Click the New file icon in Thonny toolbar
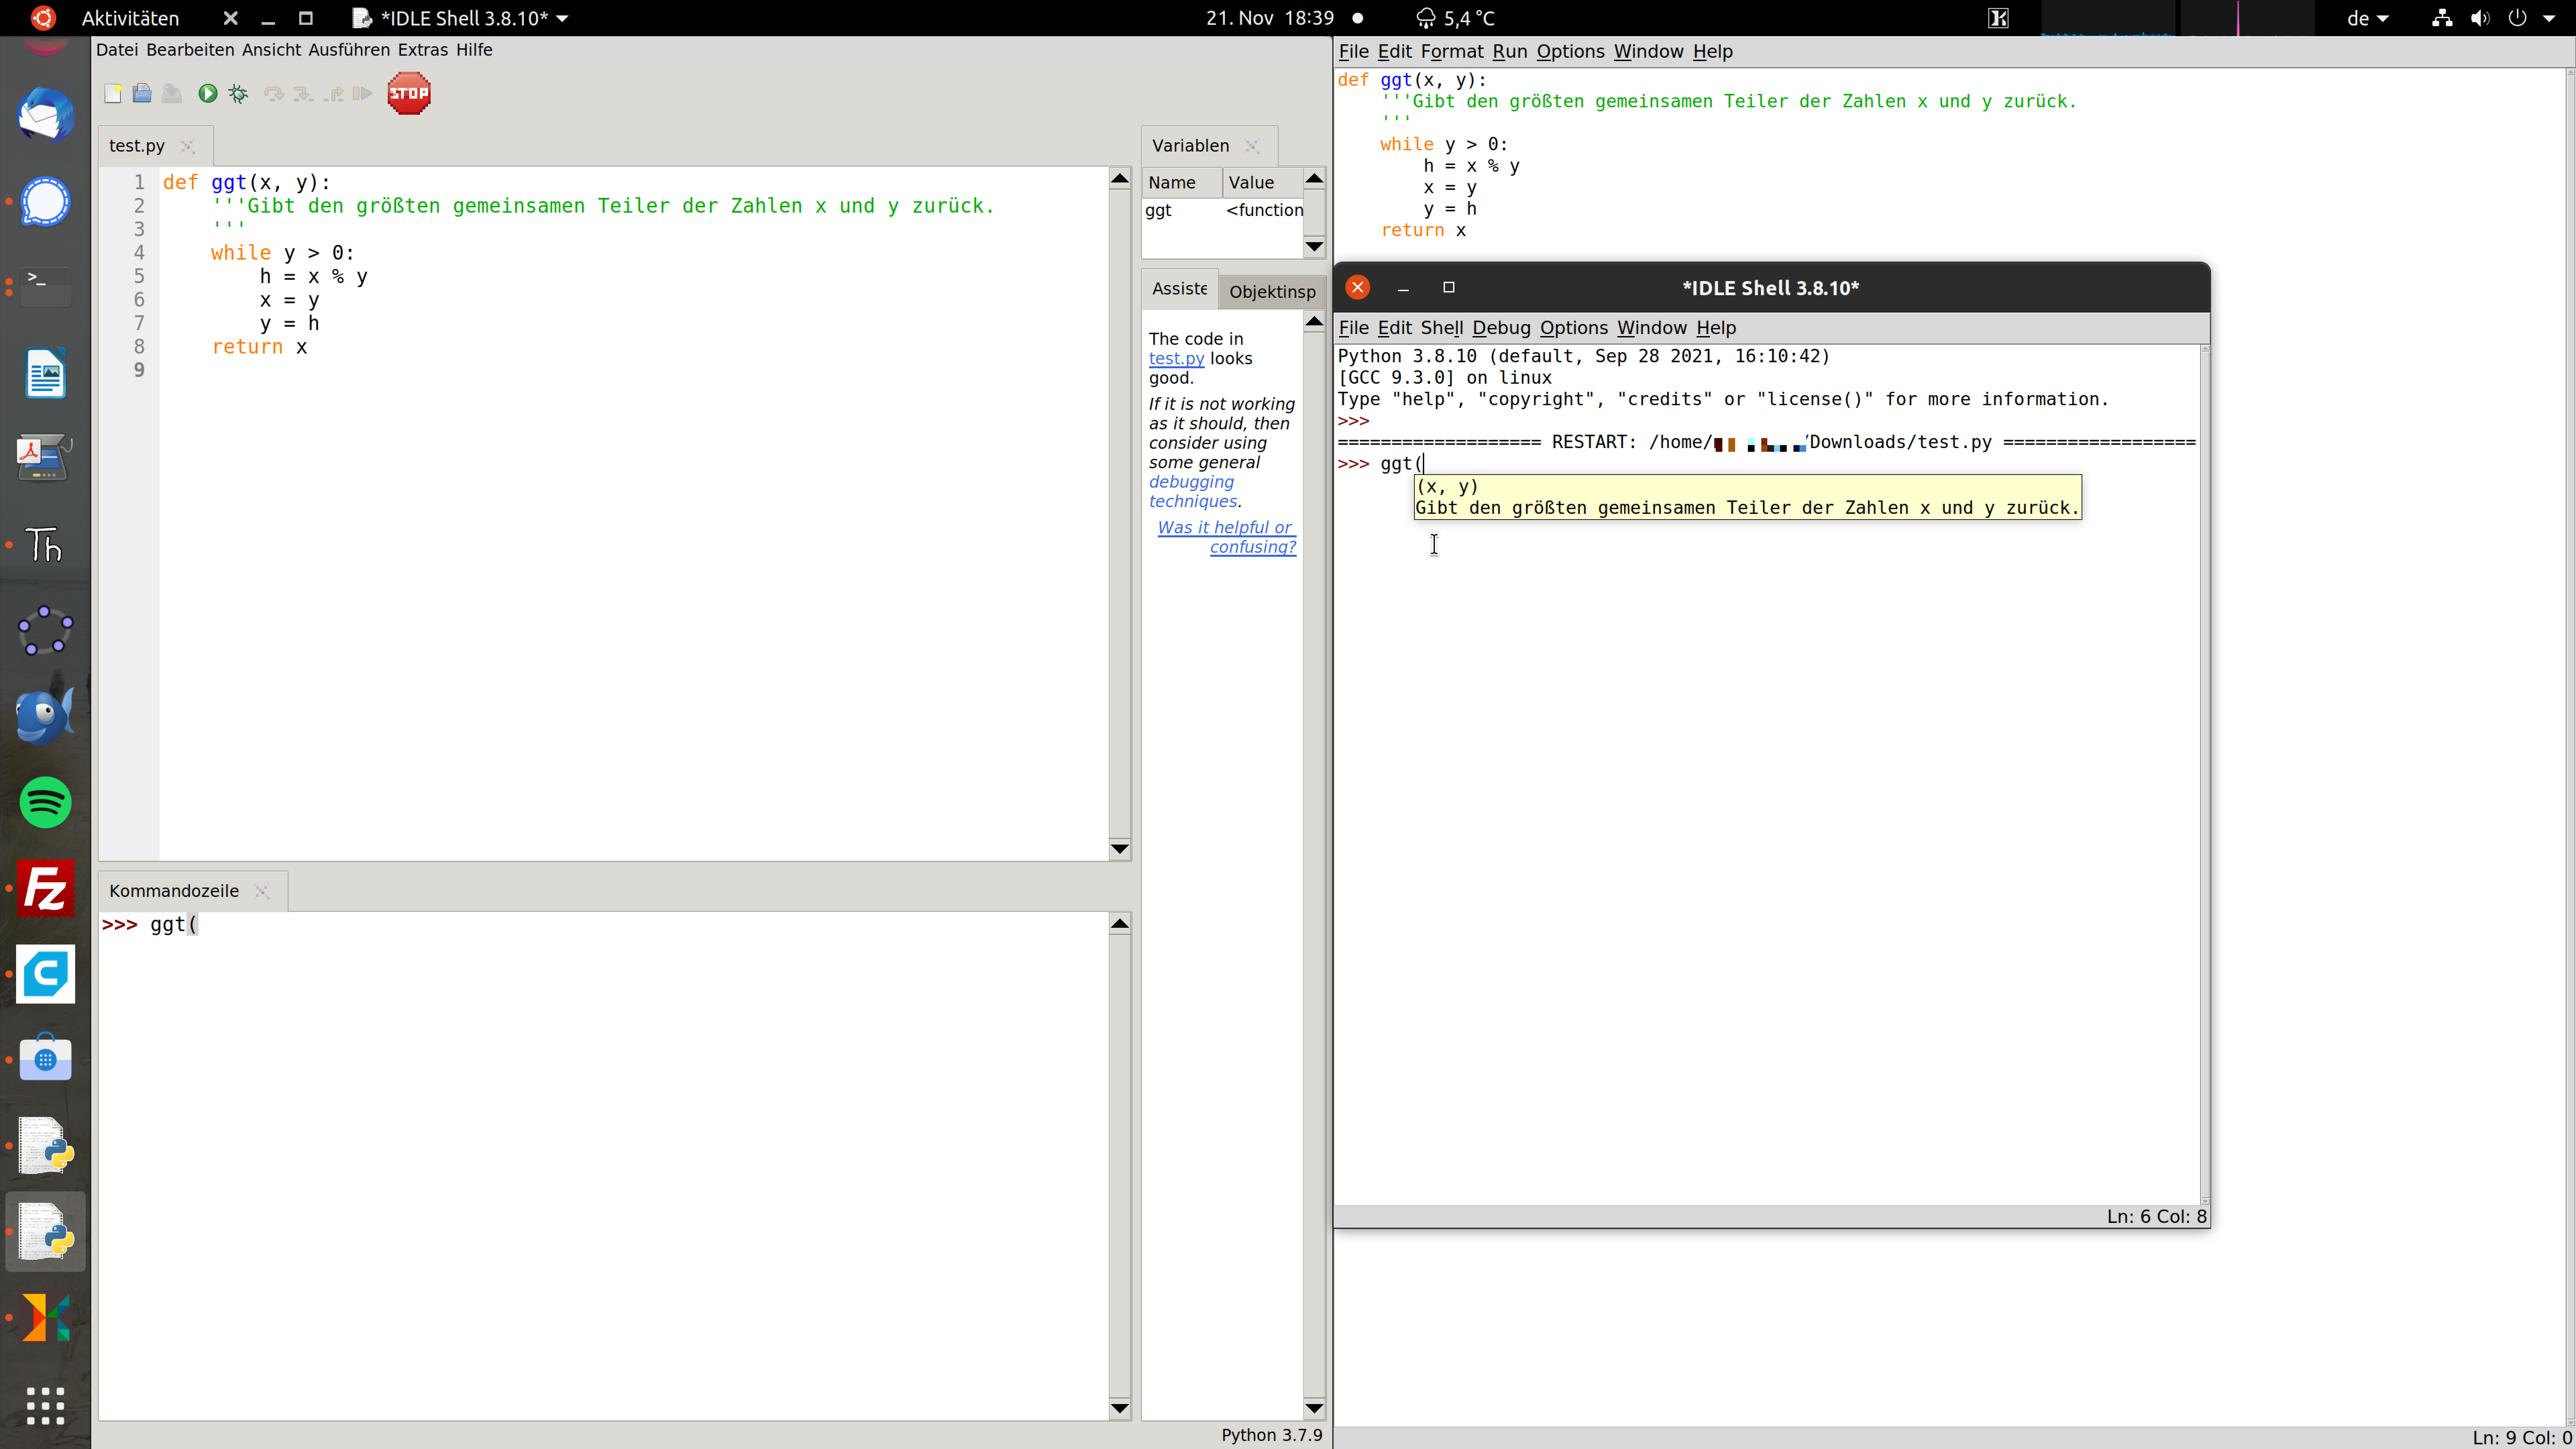Screen dimensions: 2576x1449 113,93
